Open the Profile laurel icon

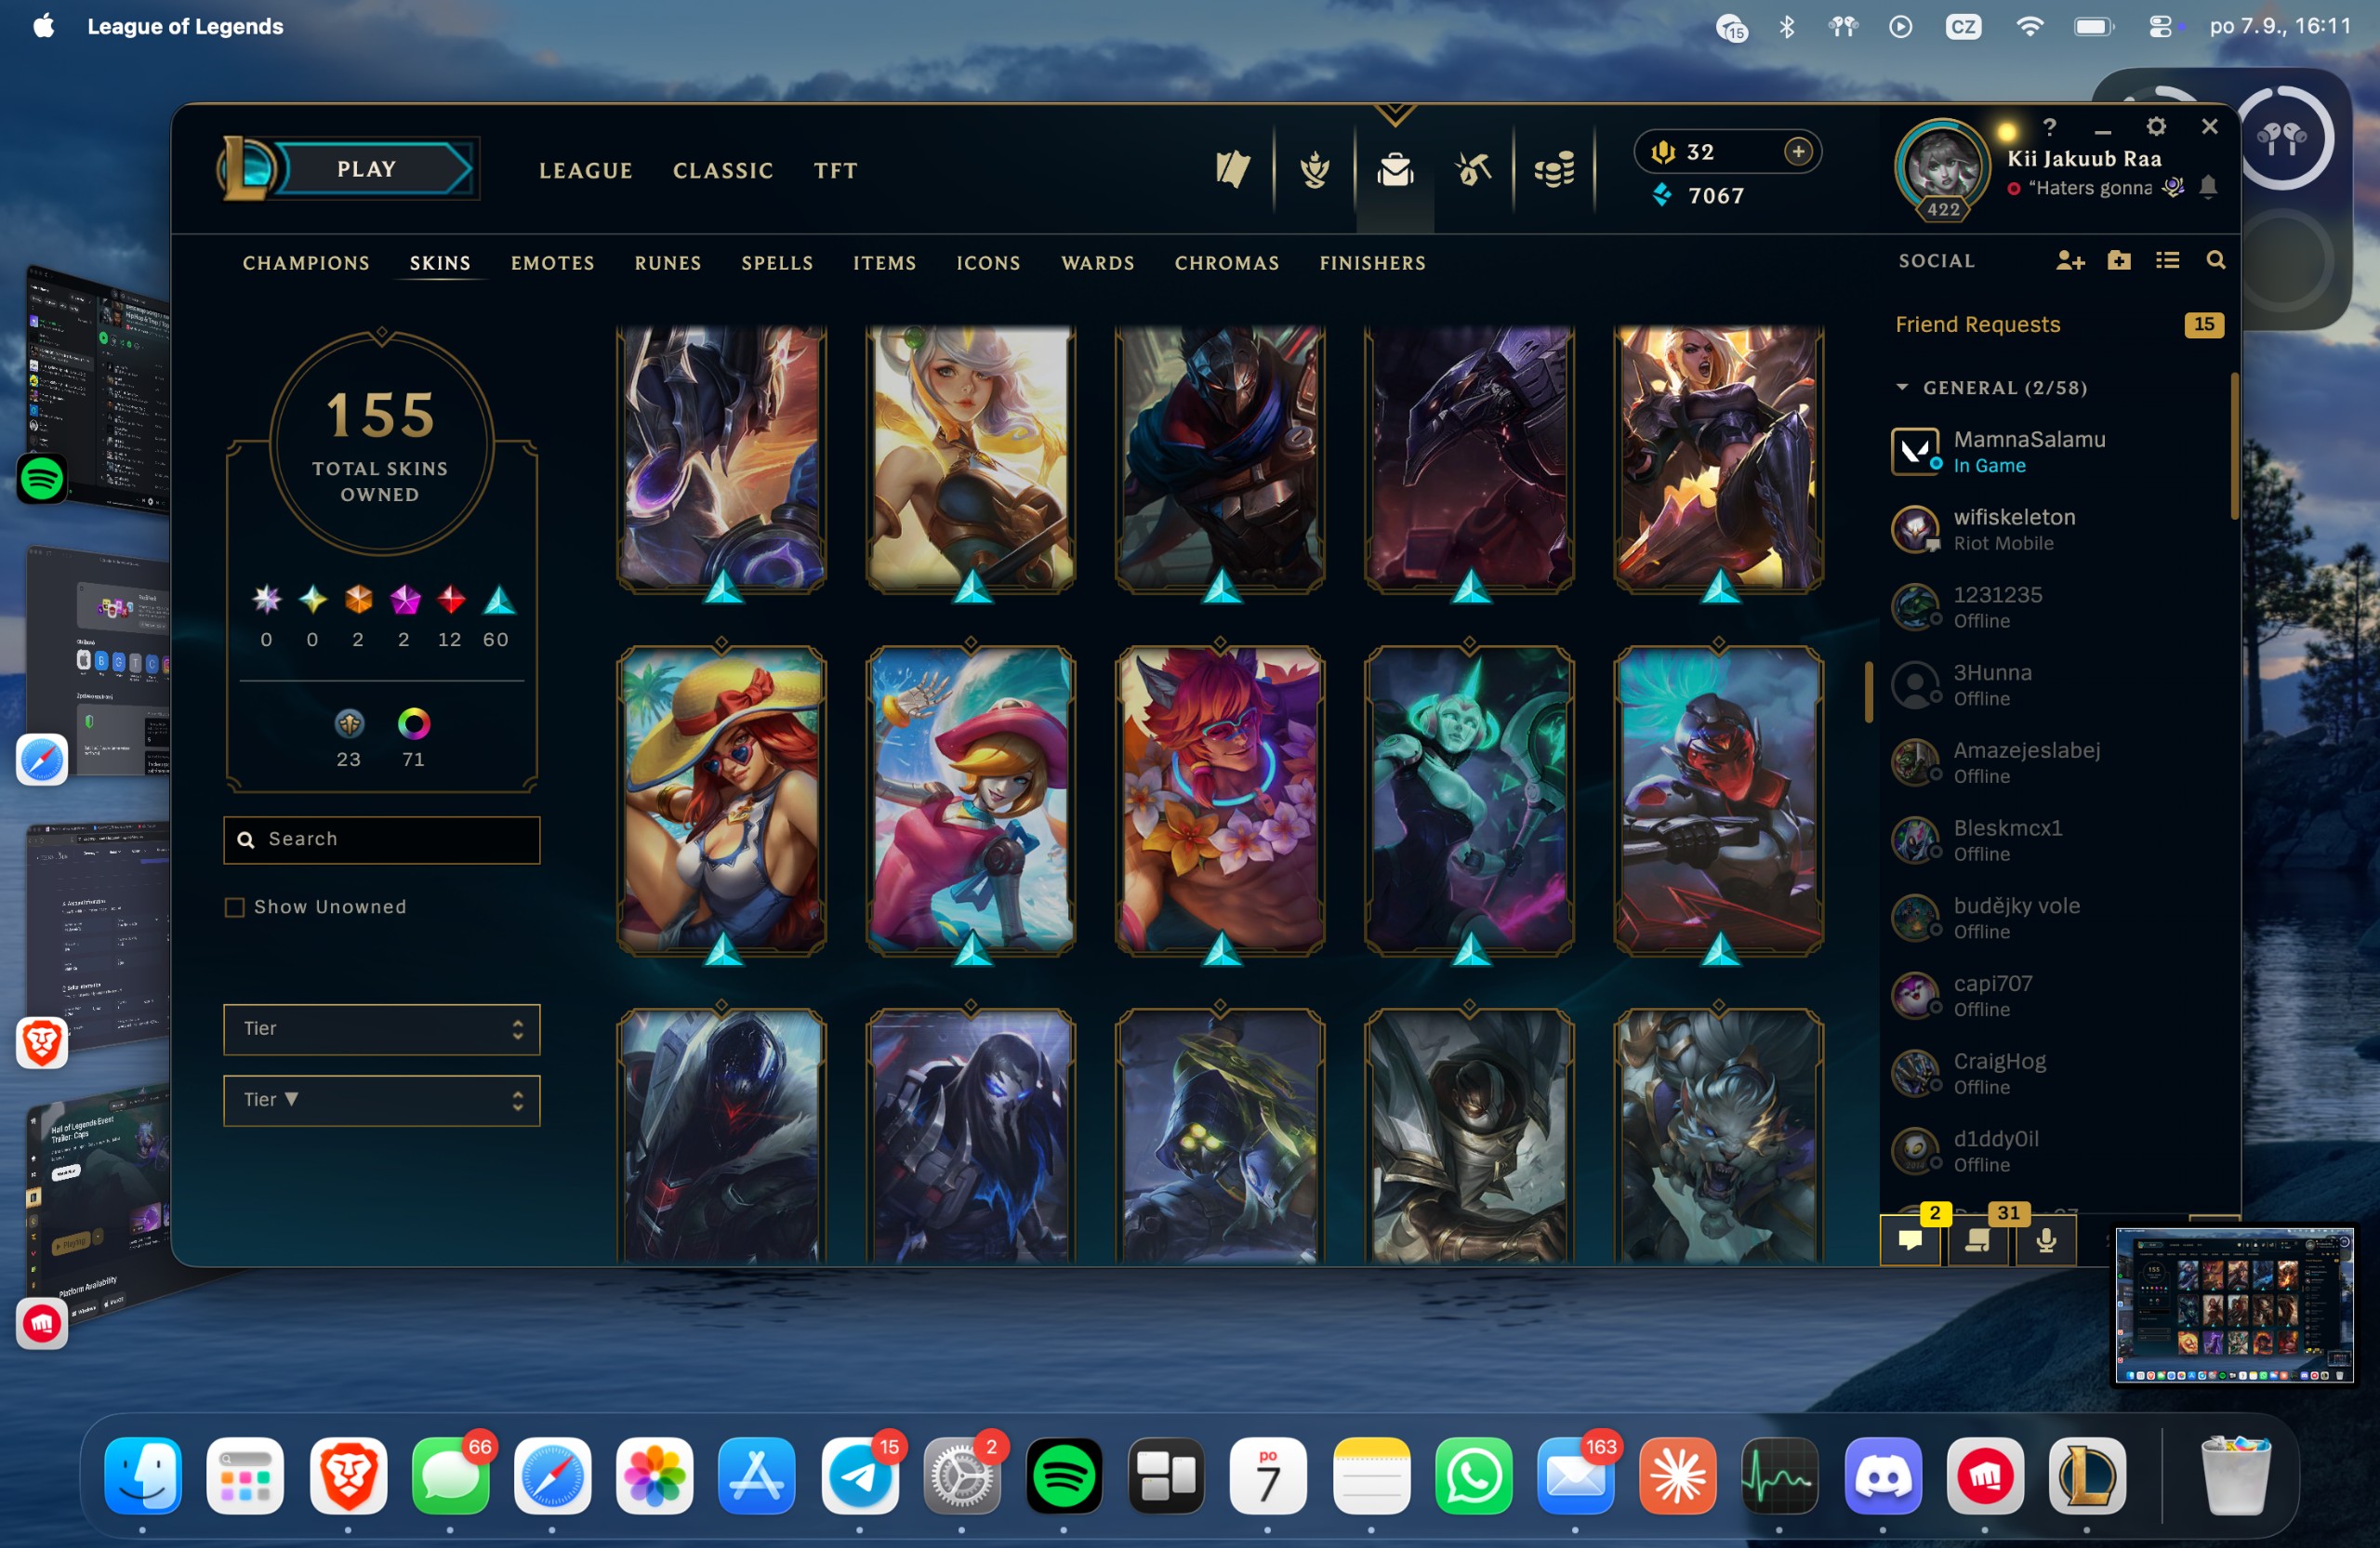click(x=1315, y=169)
